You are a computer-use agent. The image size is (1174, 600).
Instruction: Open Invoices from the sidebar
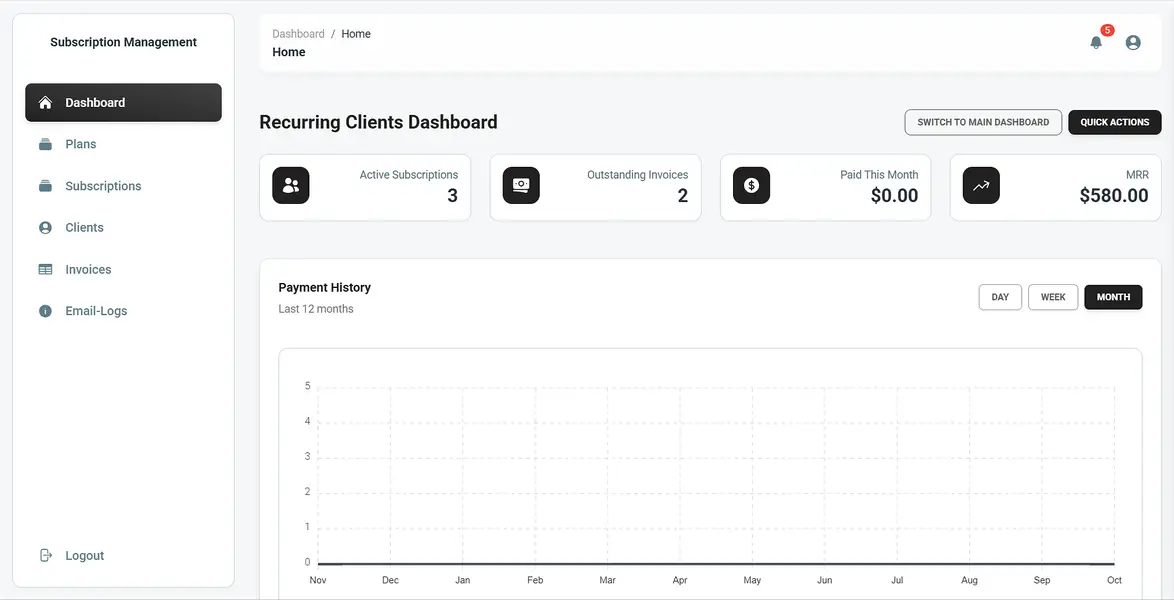click(88, 270)
